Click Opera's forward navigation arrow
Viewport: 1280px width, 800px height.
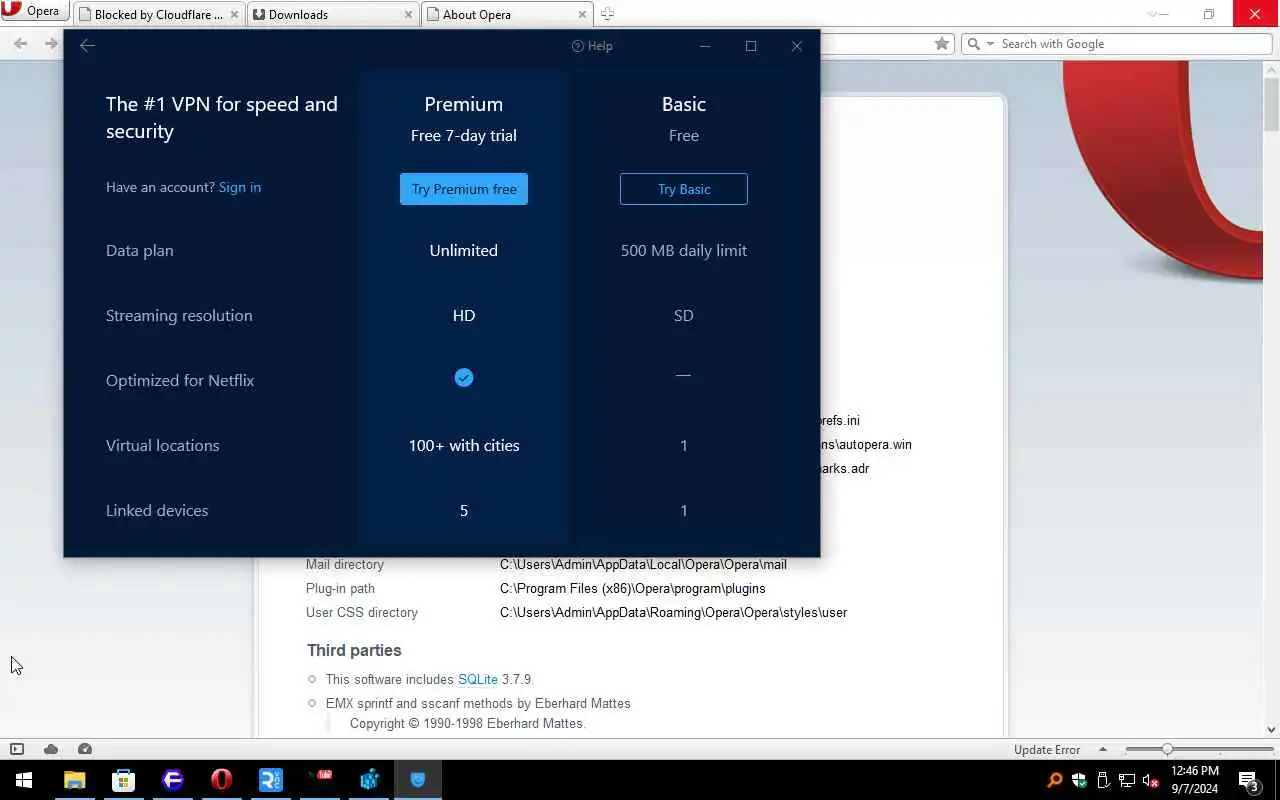51,44
